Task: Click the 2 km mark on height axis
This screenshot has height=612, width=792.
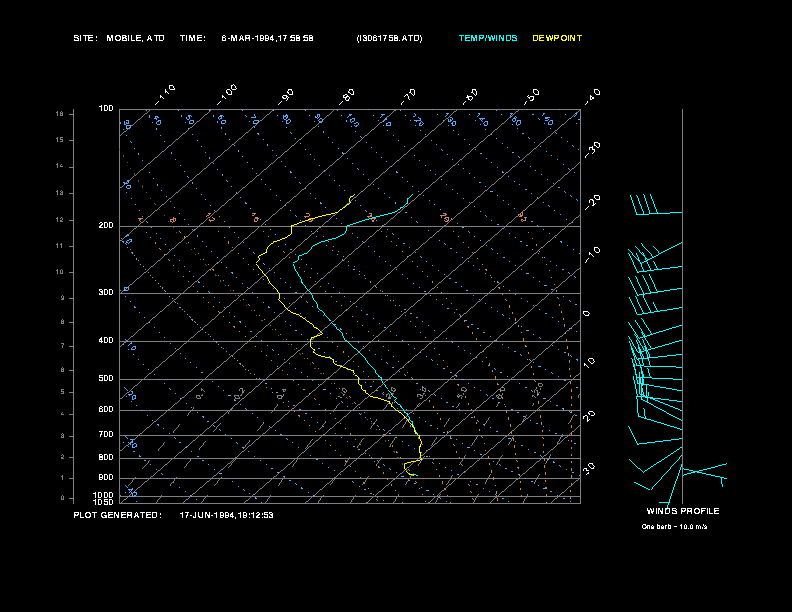Action: tap(63, 457)
